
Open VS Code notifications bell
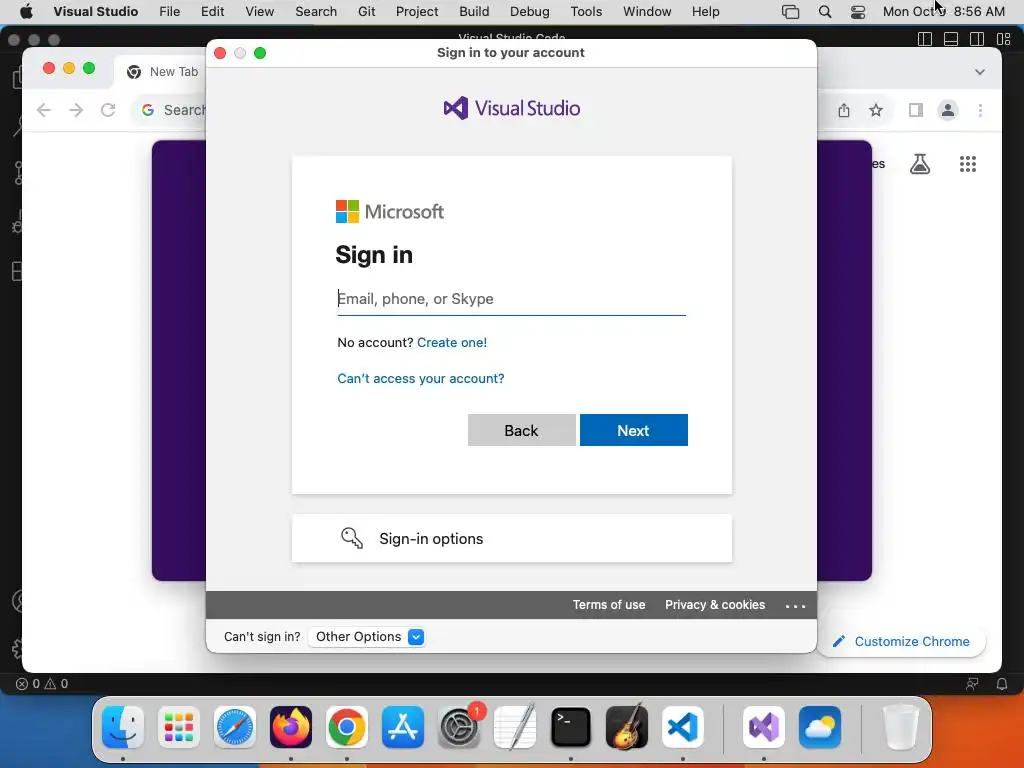point(1001,684)
